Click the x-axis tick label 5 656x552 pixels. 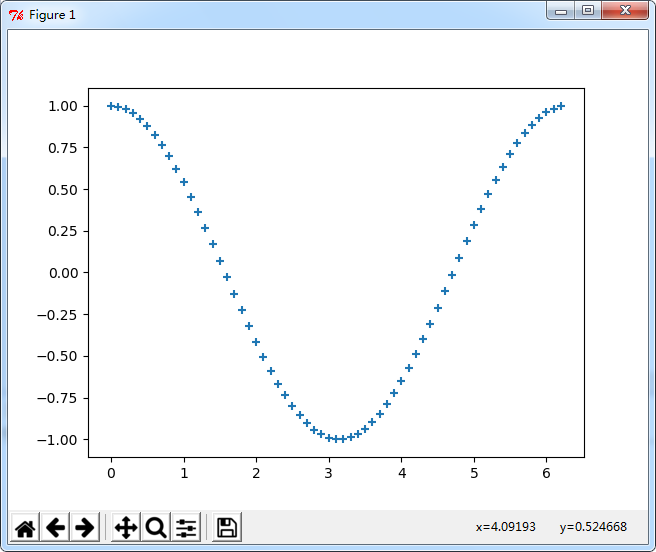pyautogui.click(x=474, y=473)
